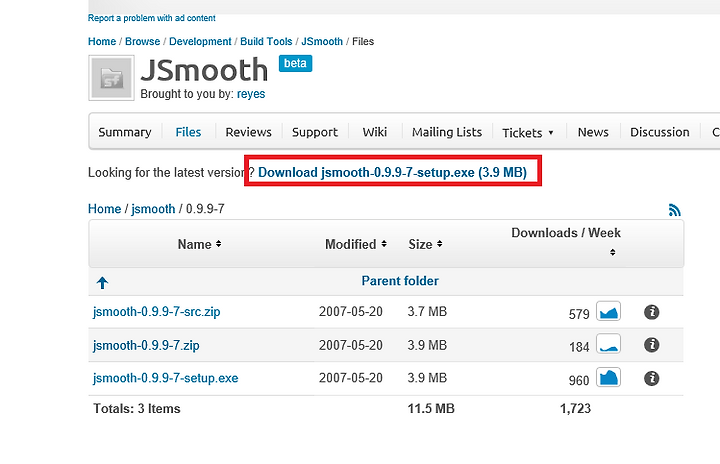Image resolution: width=720 pixels, height=464 pixels.
Task: Show info for jsmooth-0.9.9-7-setup.exe
Action: 652,379
